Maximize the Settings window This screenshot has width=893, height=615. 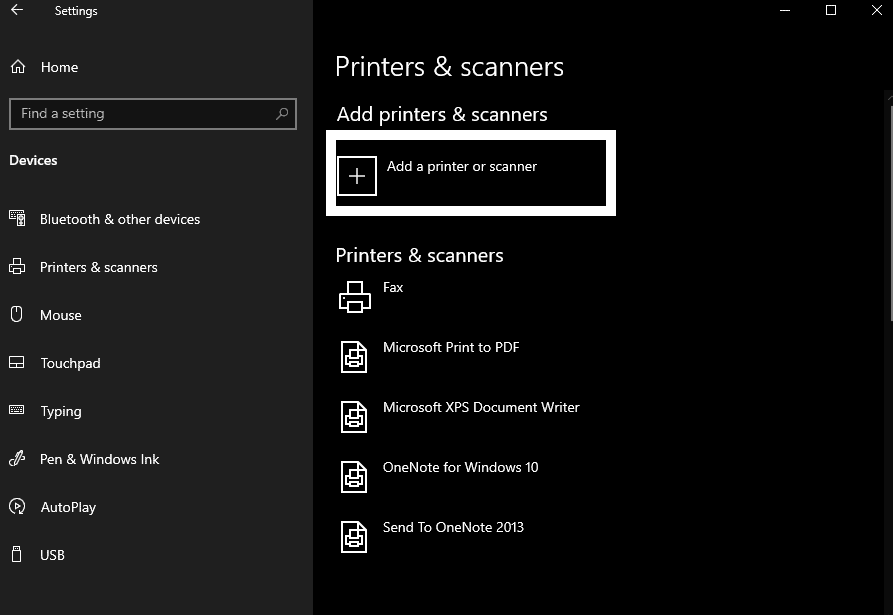coord(831,10)
